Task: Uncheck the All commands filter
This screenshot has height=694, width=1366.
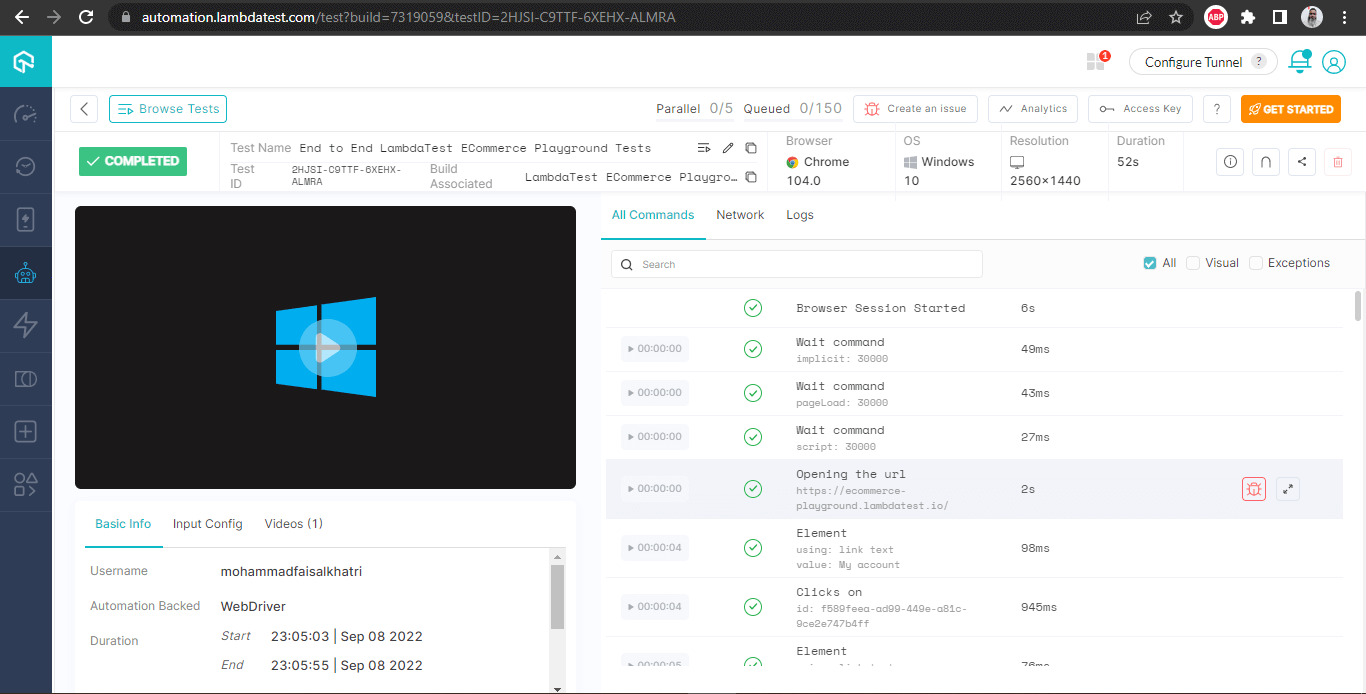Action: pyautogui.click(x=1149, y=262)
